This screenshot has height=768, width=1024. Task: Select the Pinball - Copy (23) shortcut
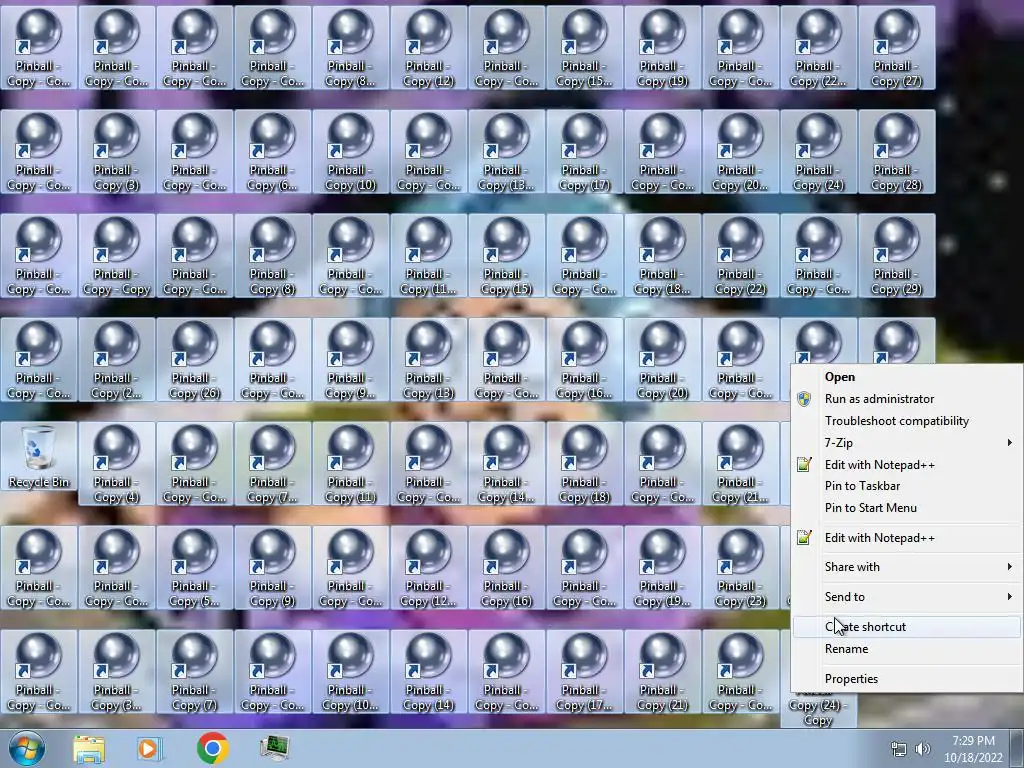(741, 568)
